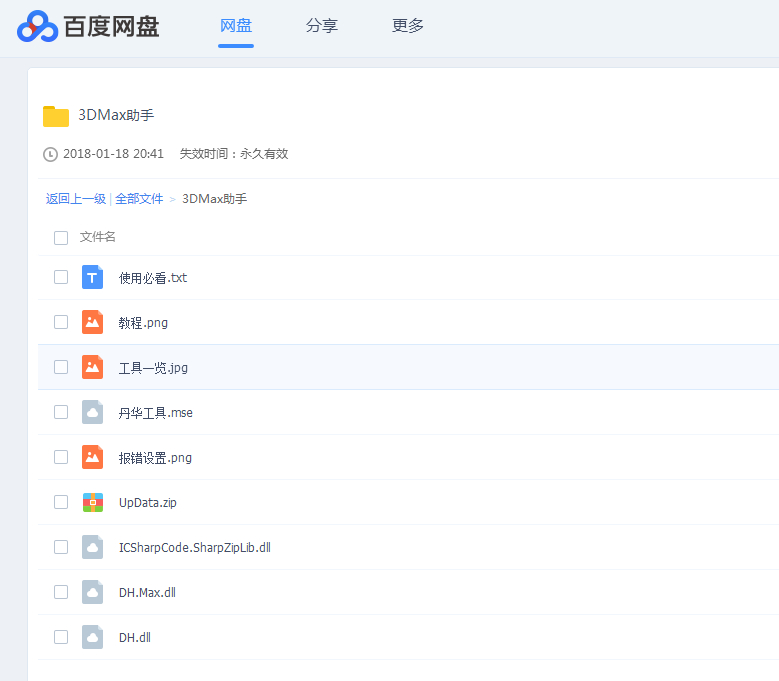
Task: Check the box for UpData.zip
Action: point(61,502)
